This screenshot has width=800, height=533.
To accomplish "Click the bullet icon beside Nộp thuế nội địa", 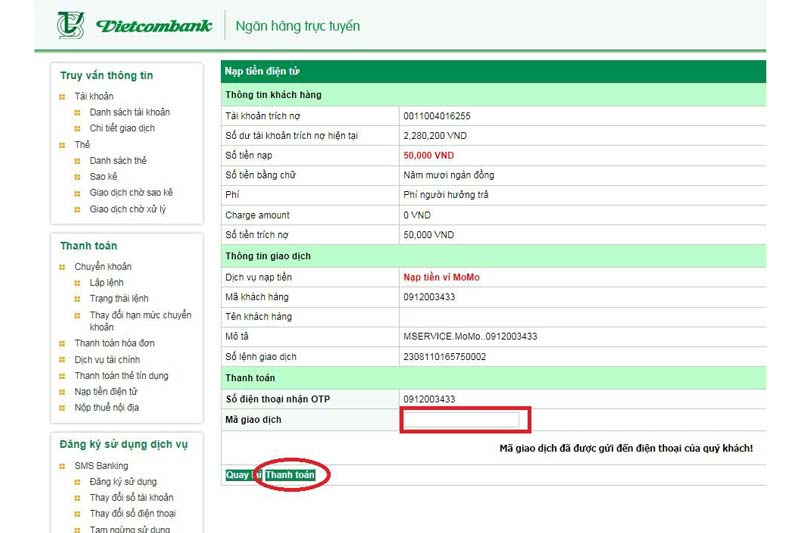I will [x=62, y=409].
